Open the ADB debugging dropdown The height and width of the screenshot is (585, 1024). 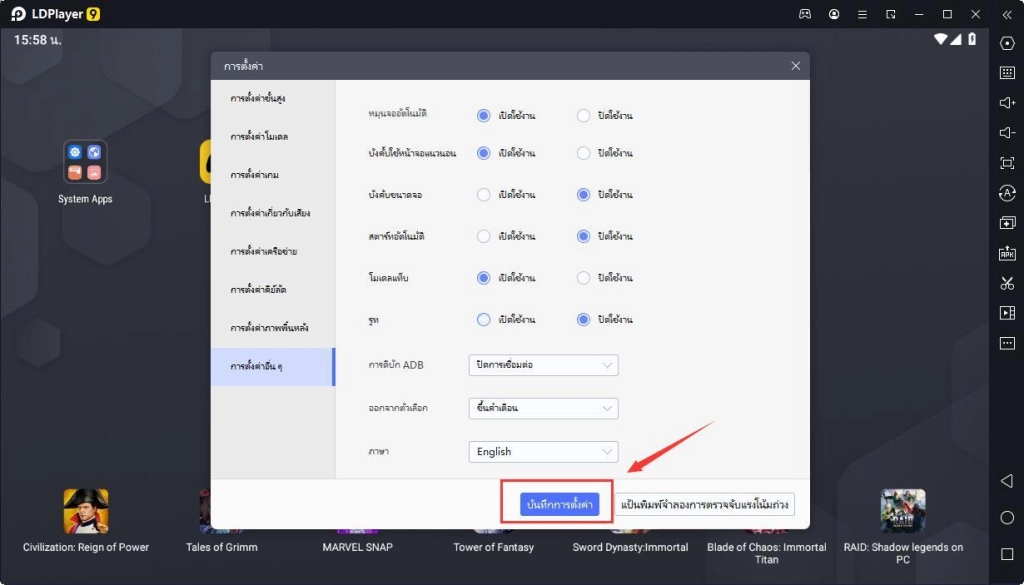tap(543, 365)
